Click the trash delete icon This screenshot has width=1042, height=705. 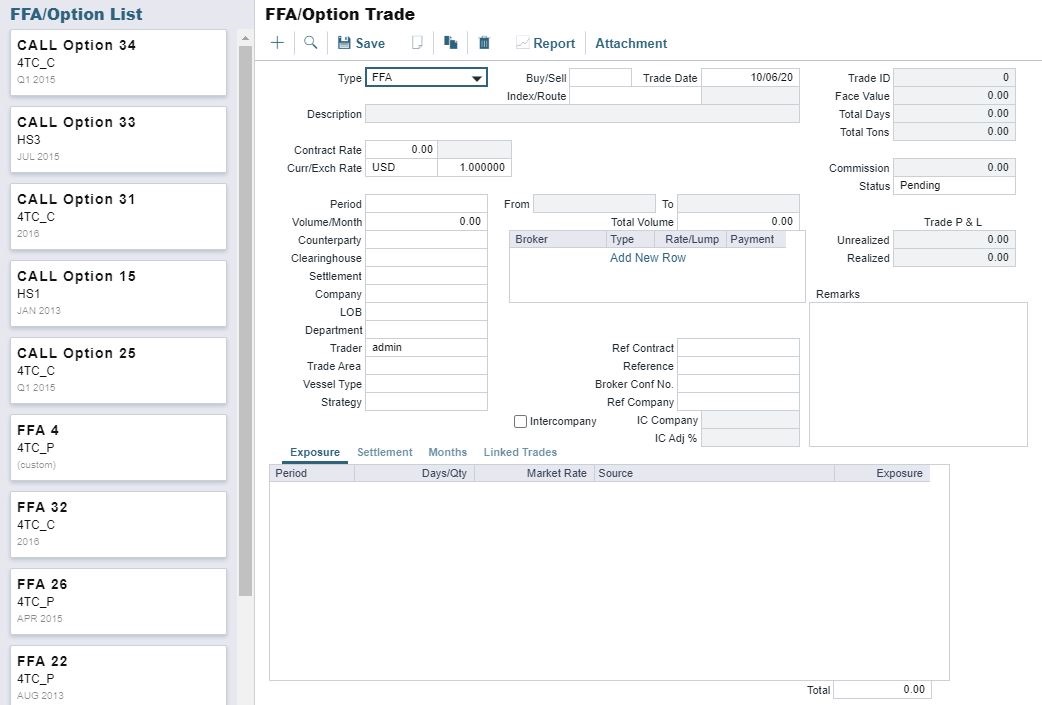point(484,43)
